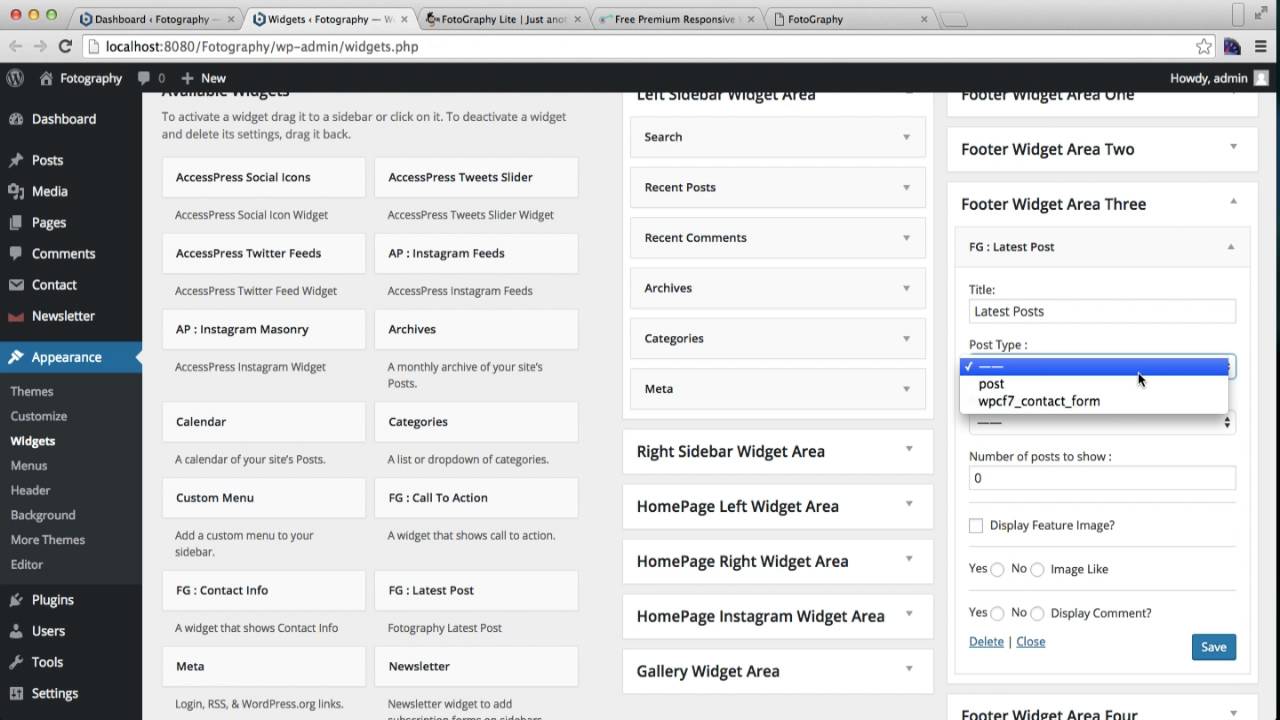The height and width of the screenshot is (720, 1280).
Task: Click the home icon beside Fotography
Action: (46, 78)
